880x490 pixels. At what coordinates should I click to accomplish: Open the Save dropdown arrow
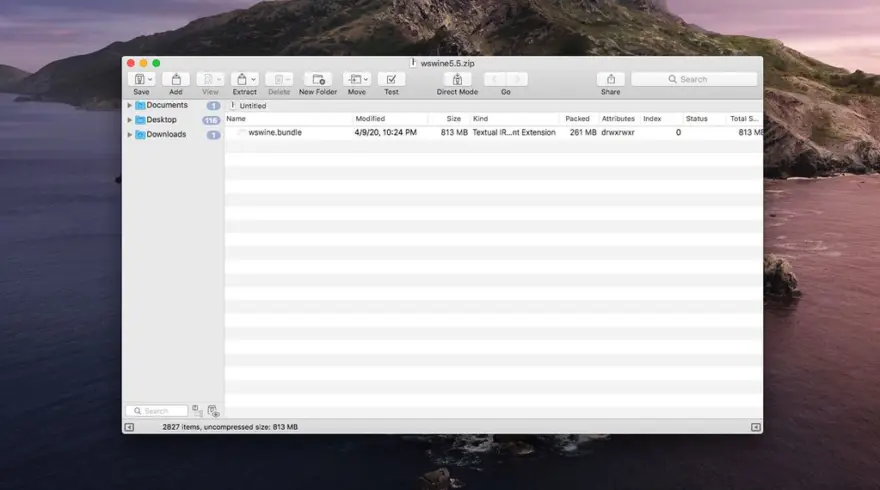pos(150,80)
